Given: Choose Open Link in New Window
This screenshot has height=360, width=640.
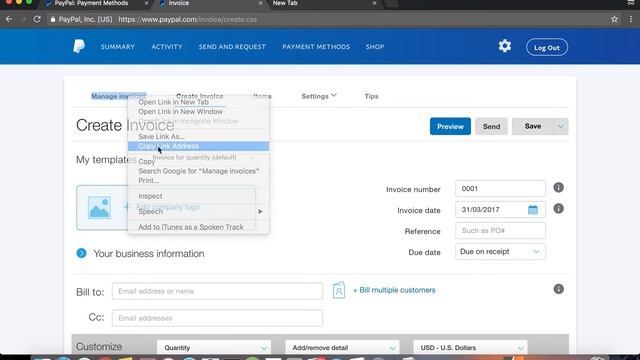Looking at the screenshot, I should (198, 111).
